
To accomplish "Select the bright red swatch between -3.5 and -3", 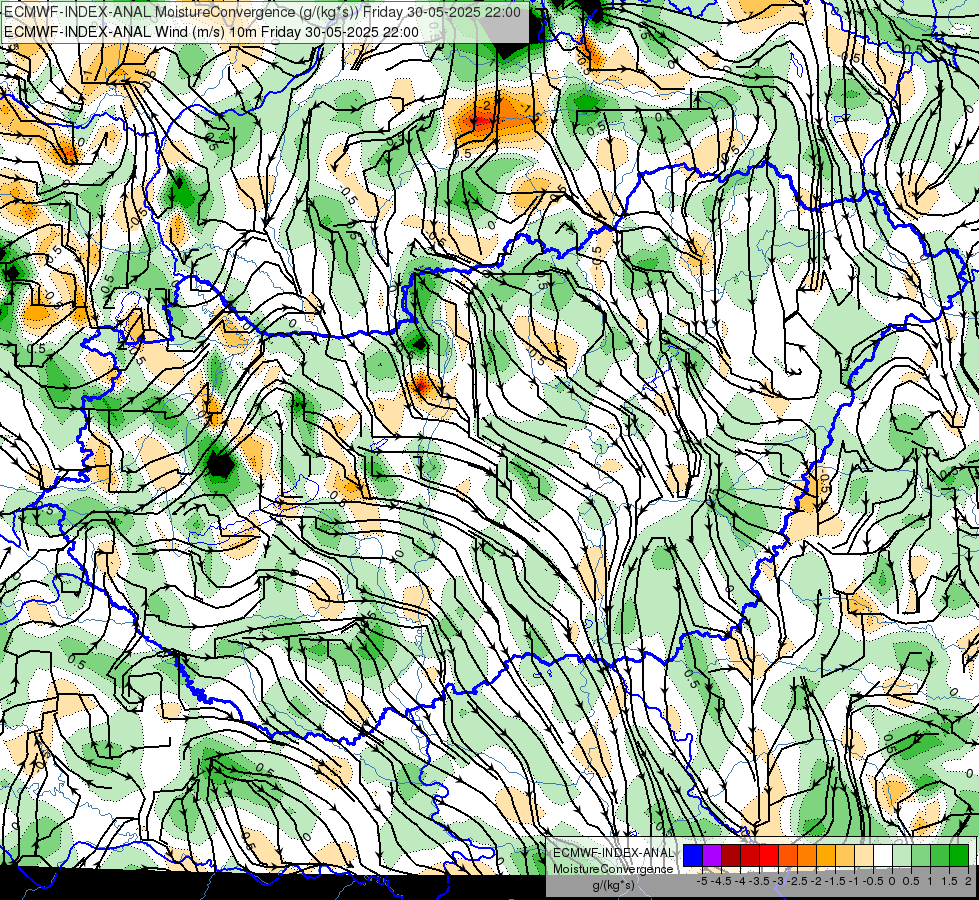I will coord(769,855).
